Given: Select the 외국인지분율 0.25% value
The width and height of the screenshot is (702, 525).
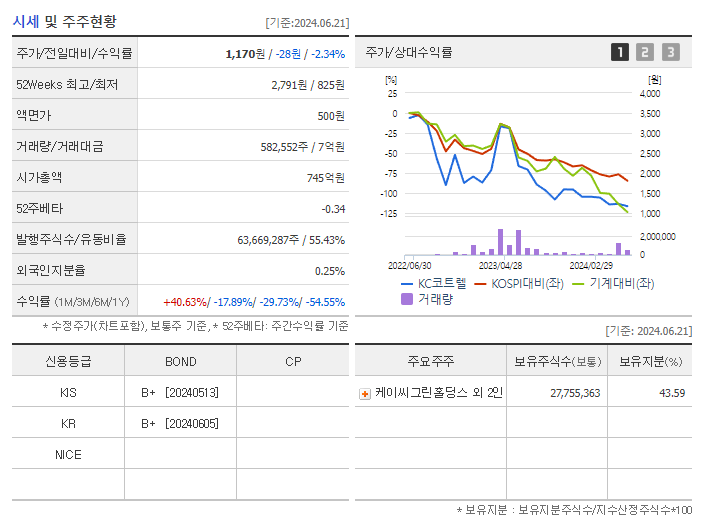Looking at the screenshot, I should [x=330, y=271].
